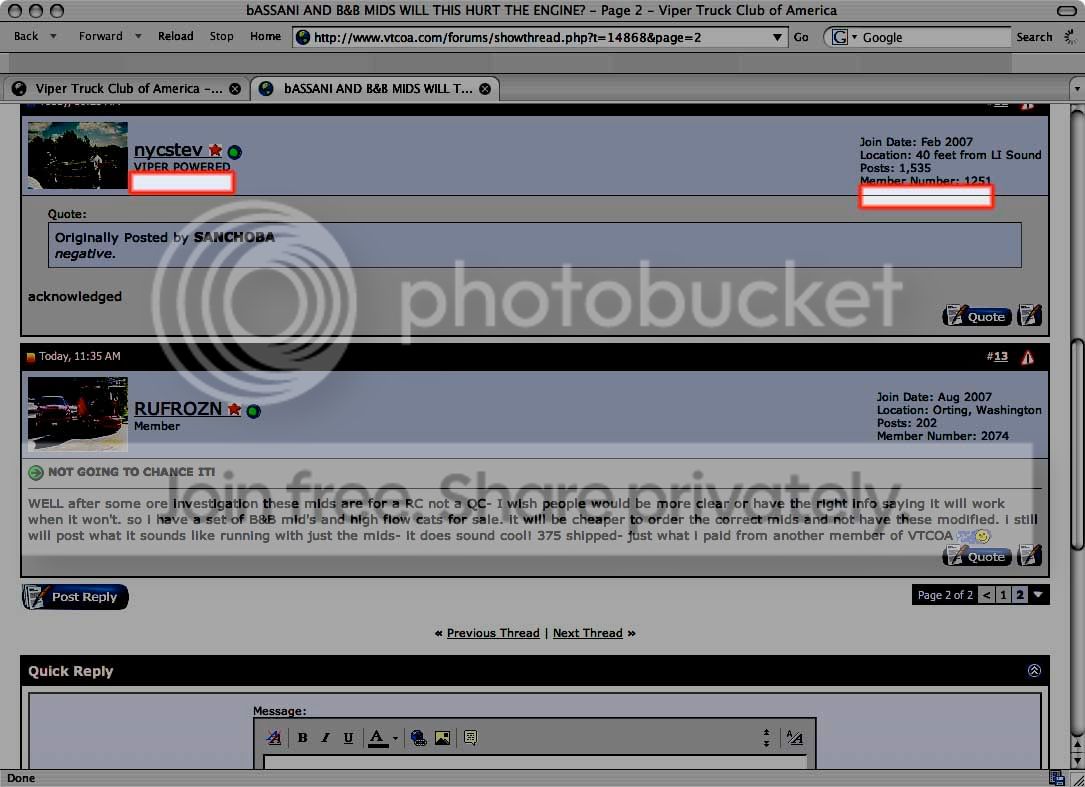Image resolution: width=1085 pixels, height=787 pixels.
Task: Toggle underline in Quick Reply editor
Action: click(x=348, y=738)
